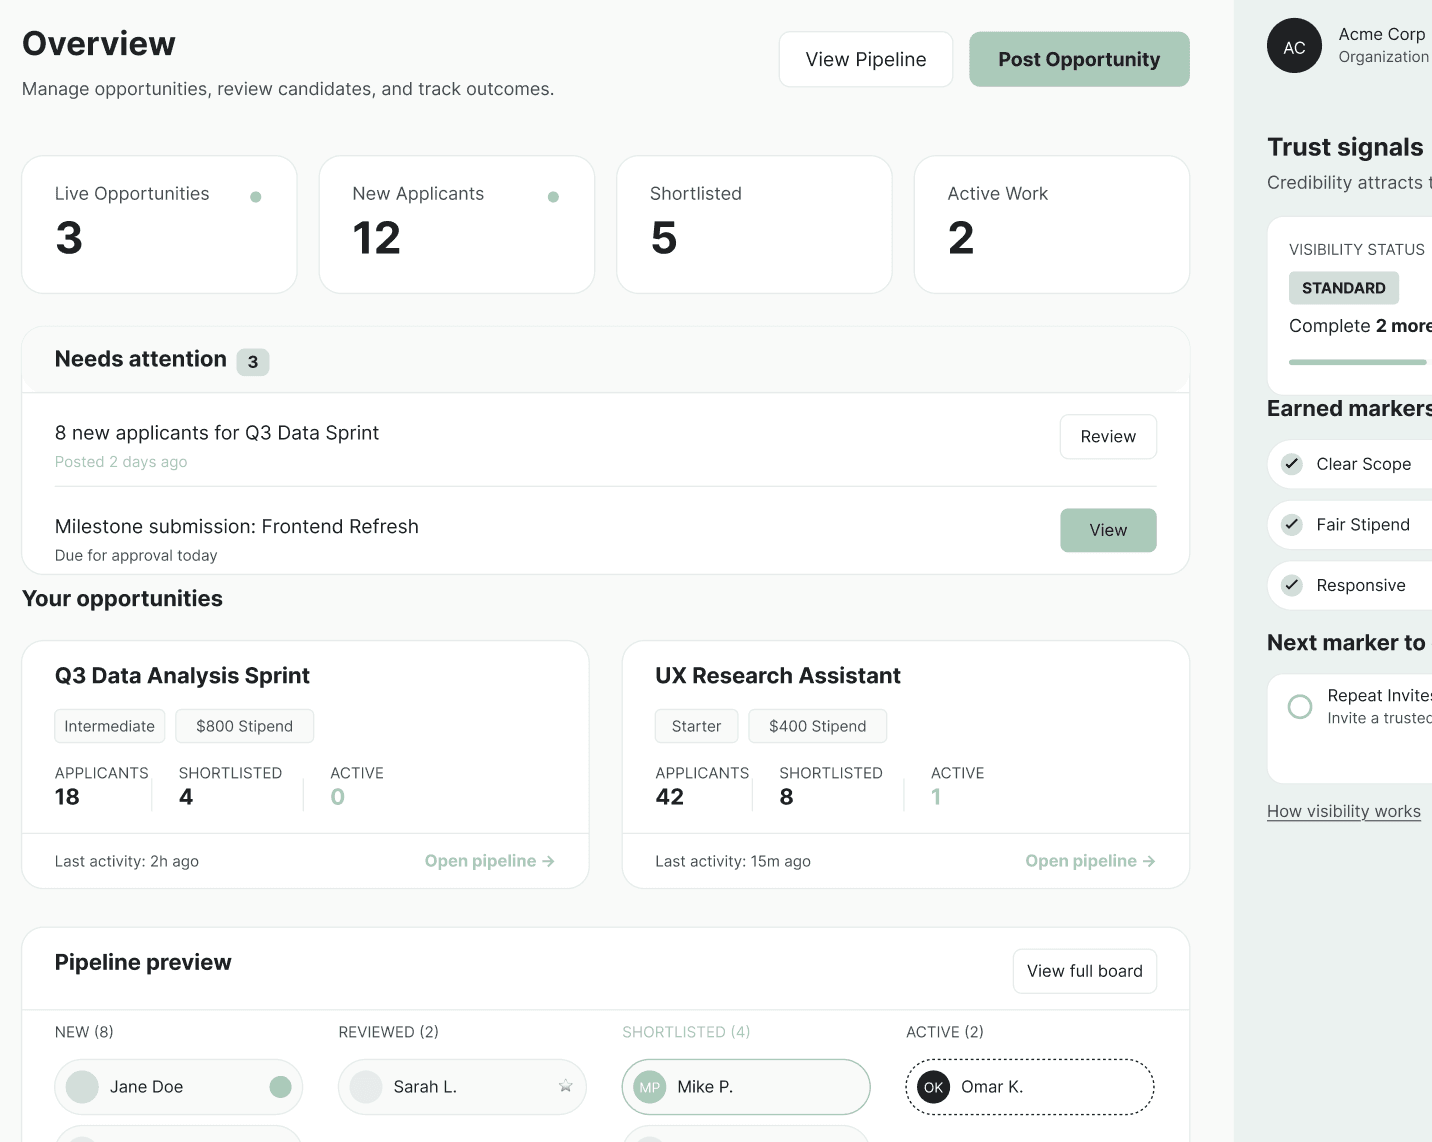
Task: Click the star icon on Sarah L.
Action: click(x=565, y=1086)
